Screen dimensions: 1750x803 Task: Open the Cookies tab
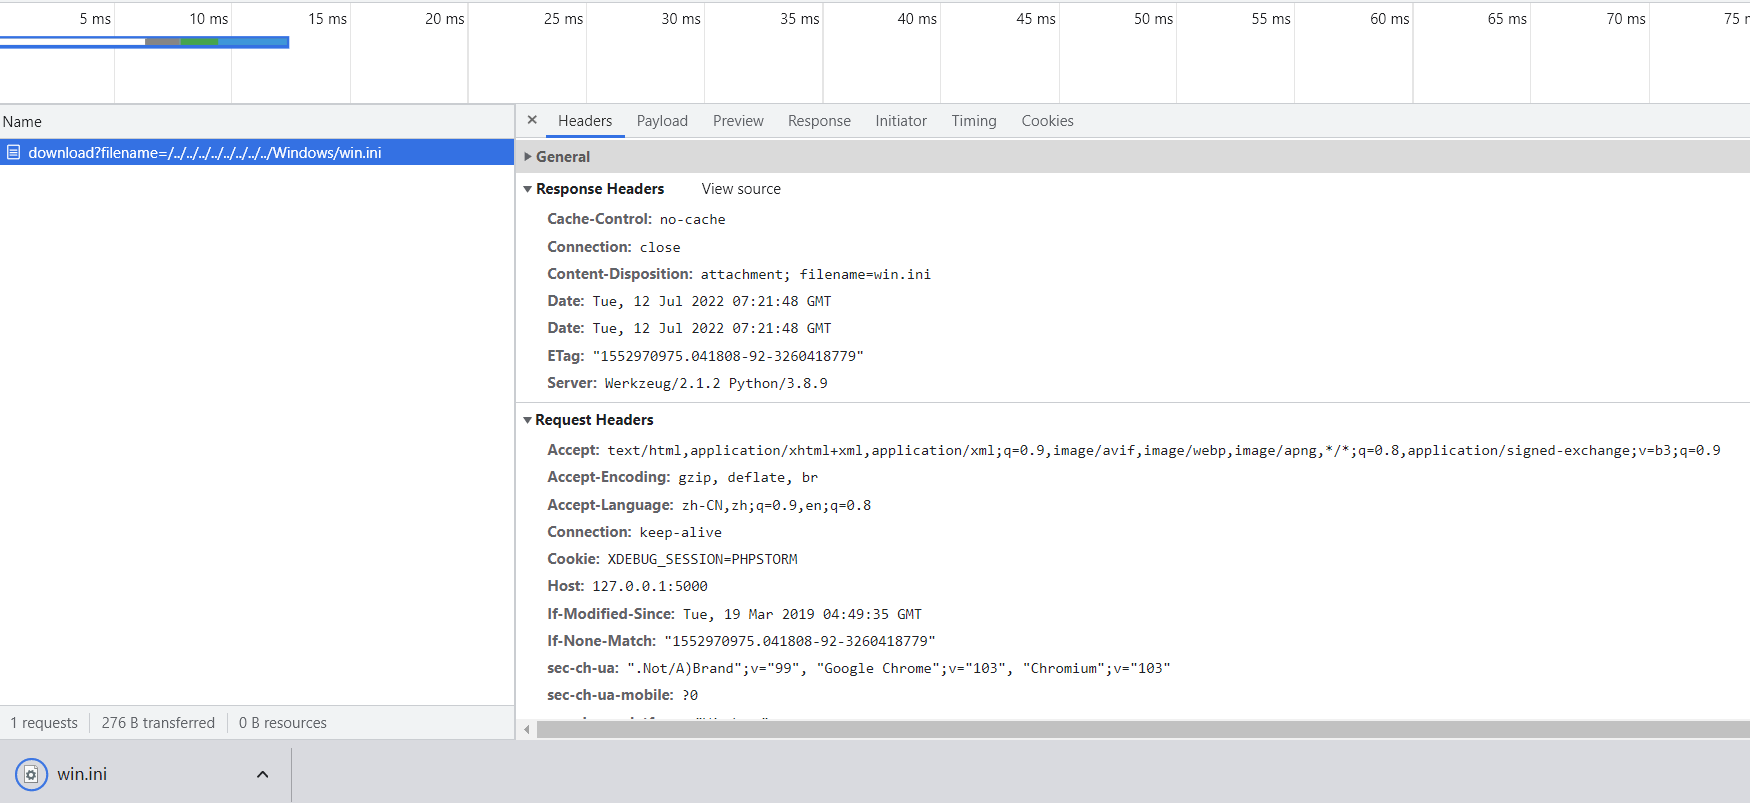point(1047,121)
